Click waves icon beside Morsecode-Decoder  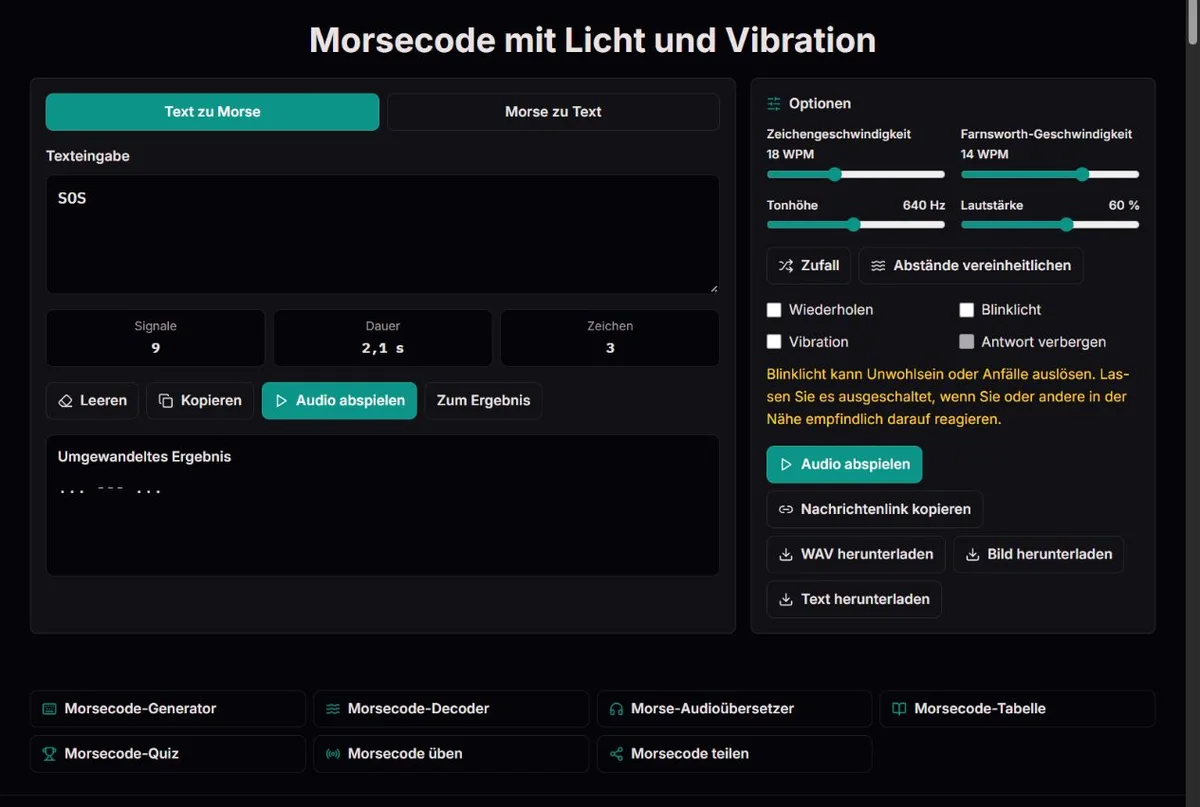click(x=333, y=709)
